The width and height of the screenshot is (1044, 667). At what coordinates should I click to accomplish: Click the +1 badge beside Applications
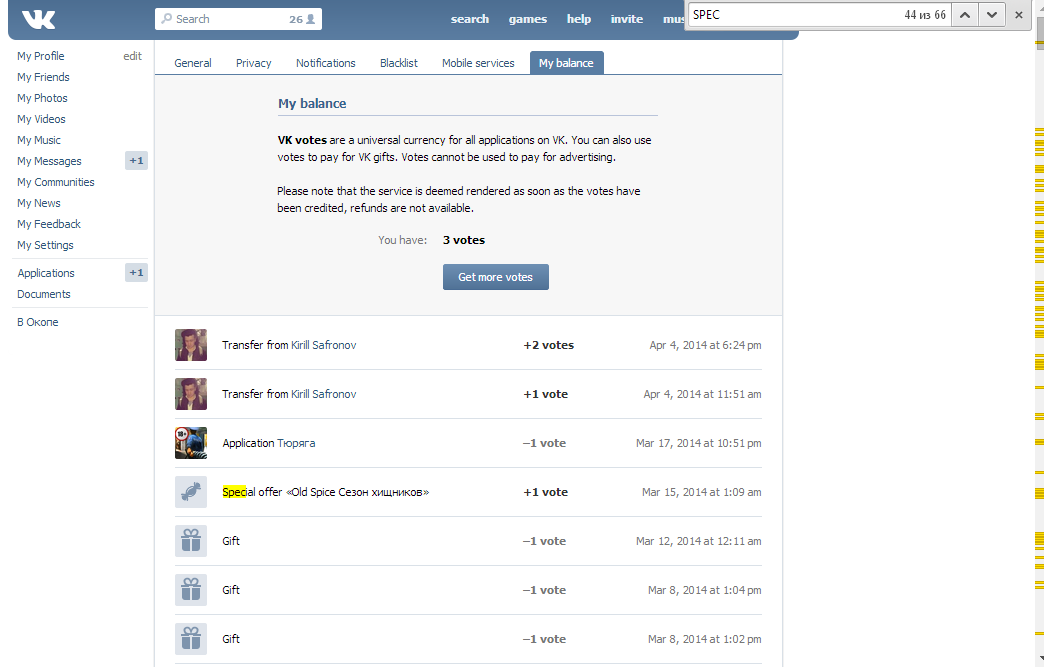136,272
